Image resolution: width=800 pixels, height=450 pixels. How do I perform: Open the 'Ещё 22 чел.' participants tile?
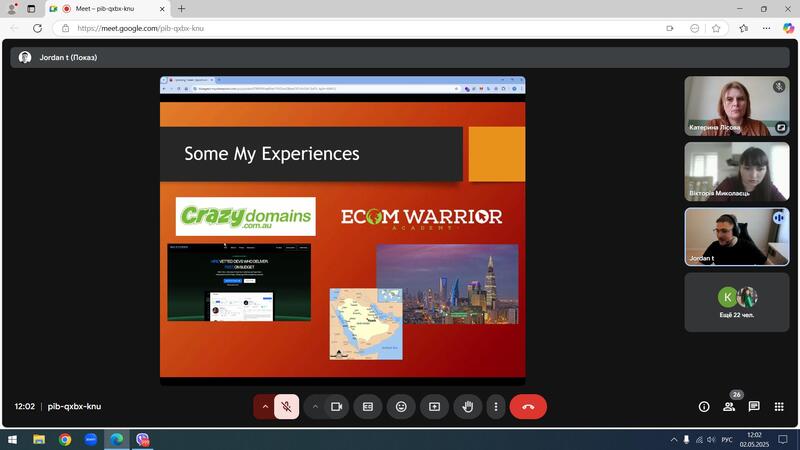pos(737,302)
